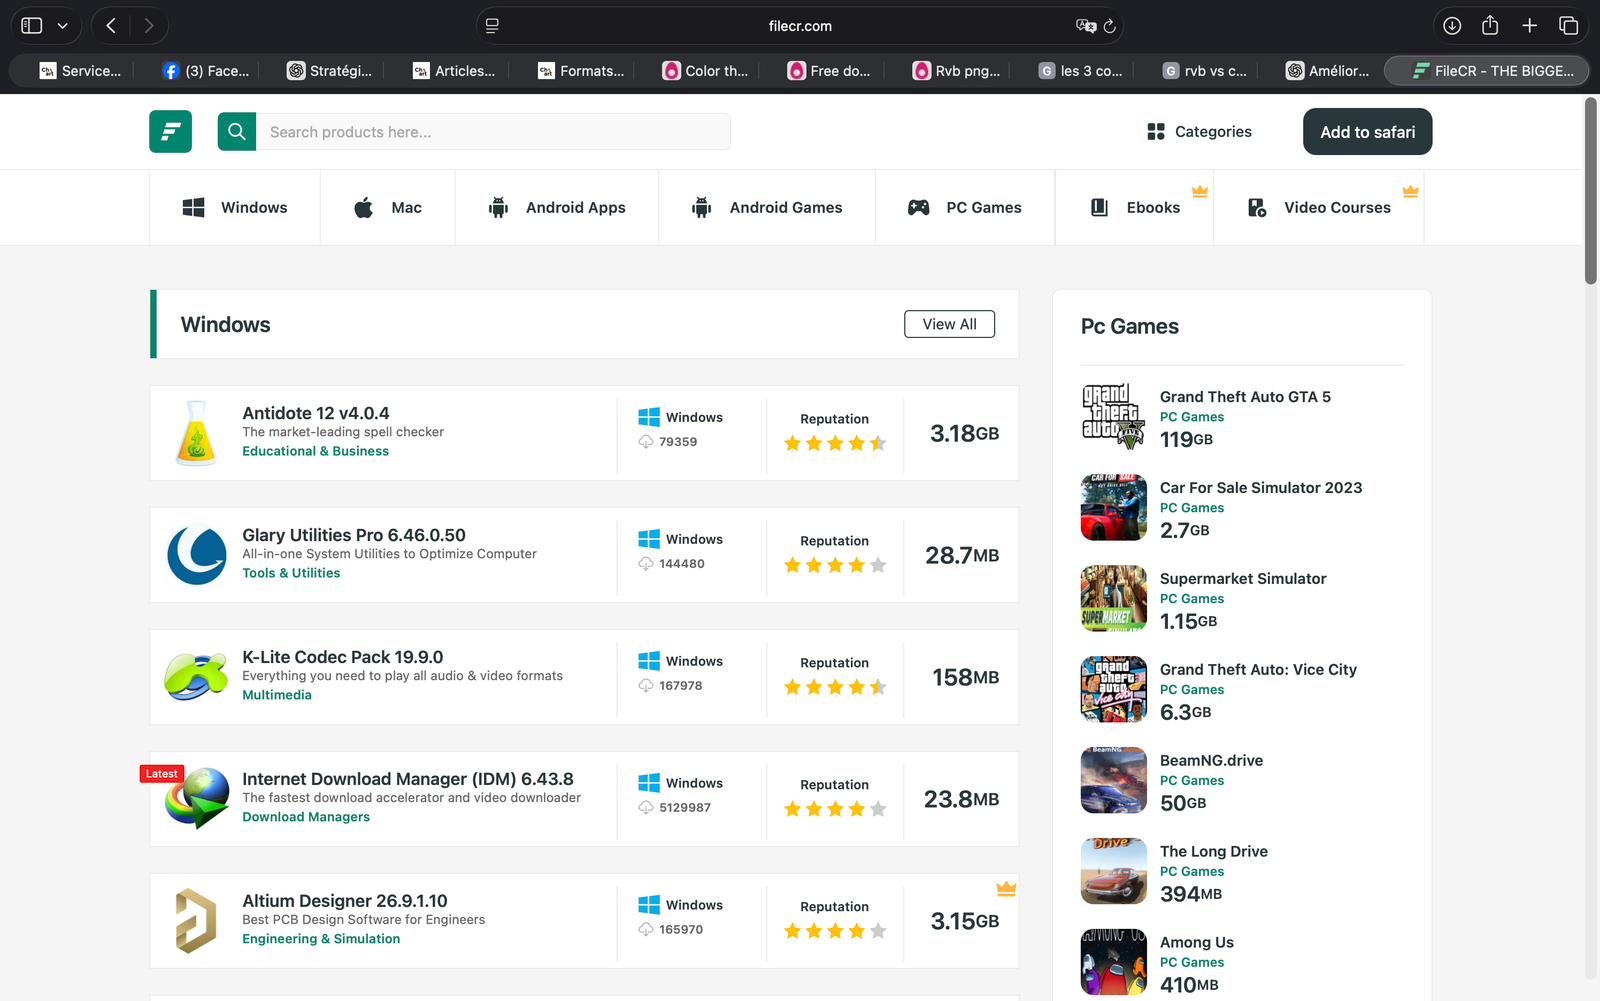Open The Long Drive game thumbnail
1600x1001 pixels.
click(1114, 872)
